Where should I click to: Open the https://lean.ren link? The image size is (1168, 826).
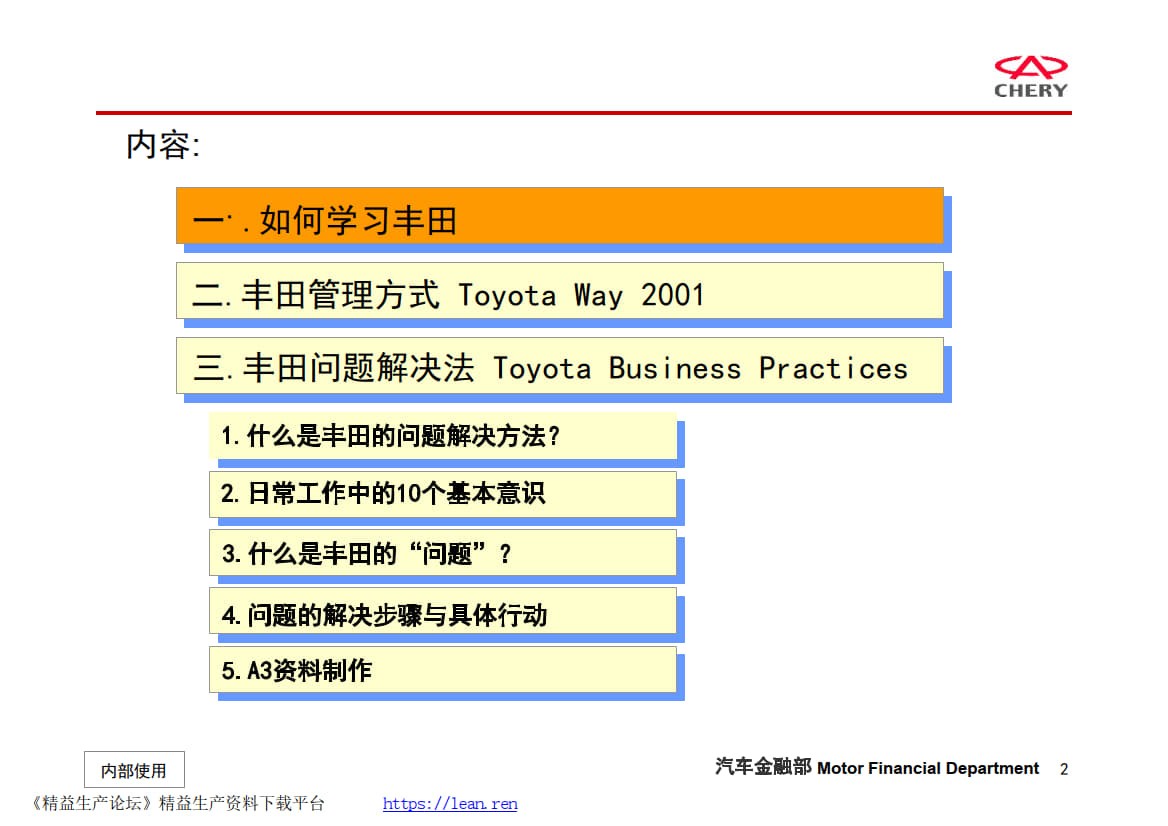coord(450,804)
